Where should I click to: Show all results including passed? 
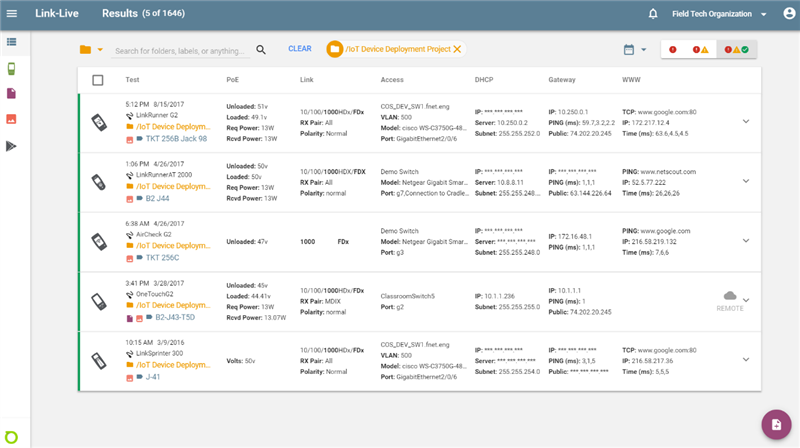tap(737, 49)
